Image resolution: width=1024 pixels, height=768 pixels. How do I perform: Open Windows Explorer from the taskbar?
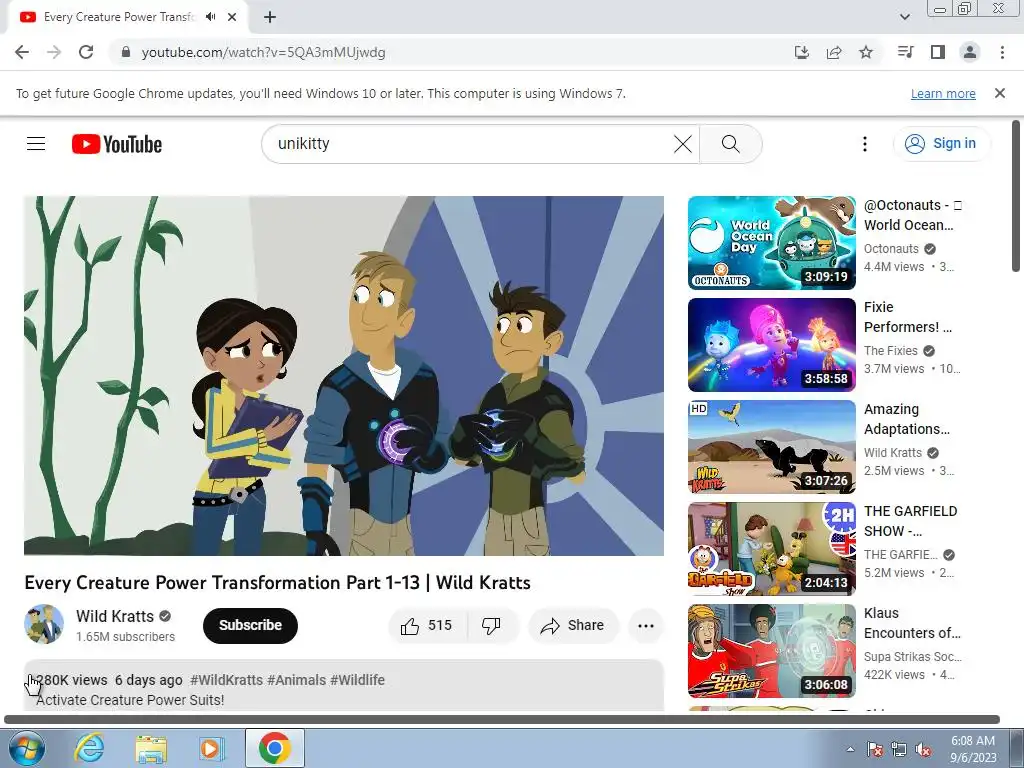[151, 748]
